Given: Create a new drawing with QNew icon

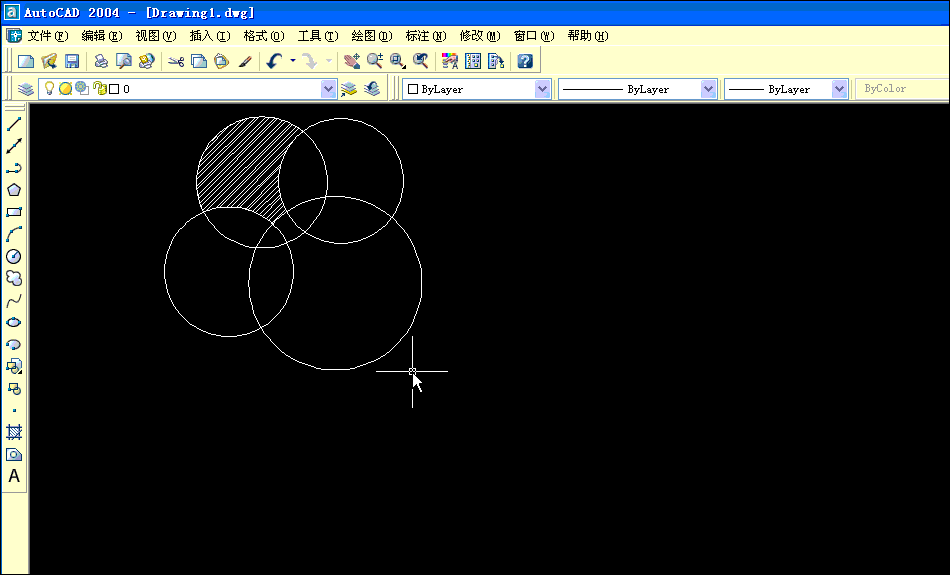Looking at the screenshot, I should click(x=26, y=61).
